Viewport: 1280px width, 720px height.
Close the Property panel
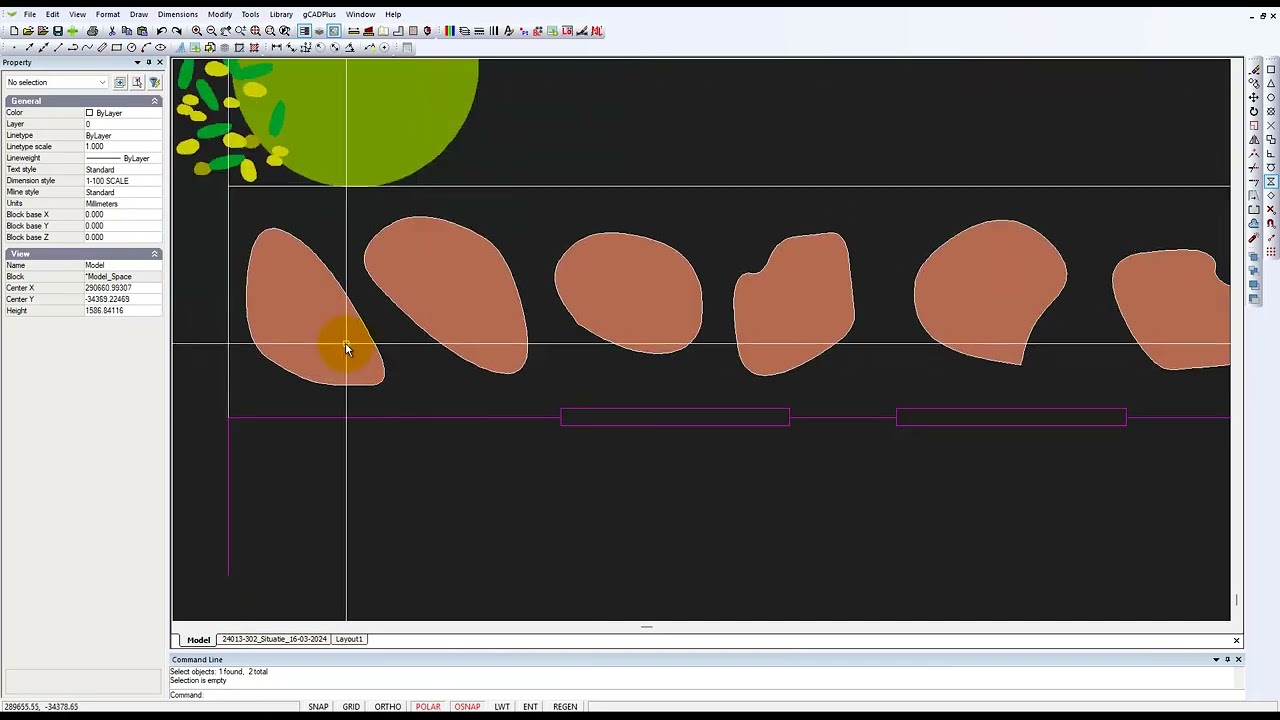159,62
